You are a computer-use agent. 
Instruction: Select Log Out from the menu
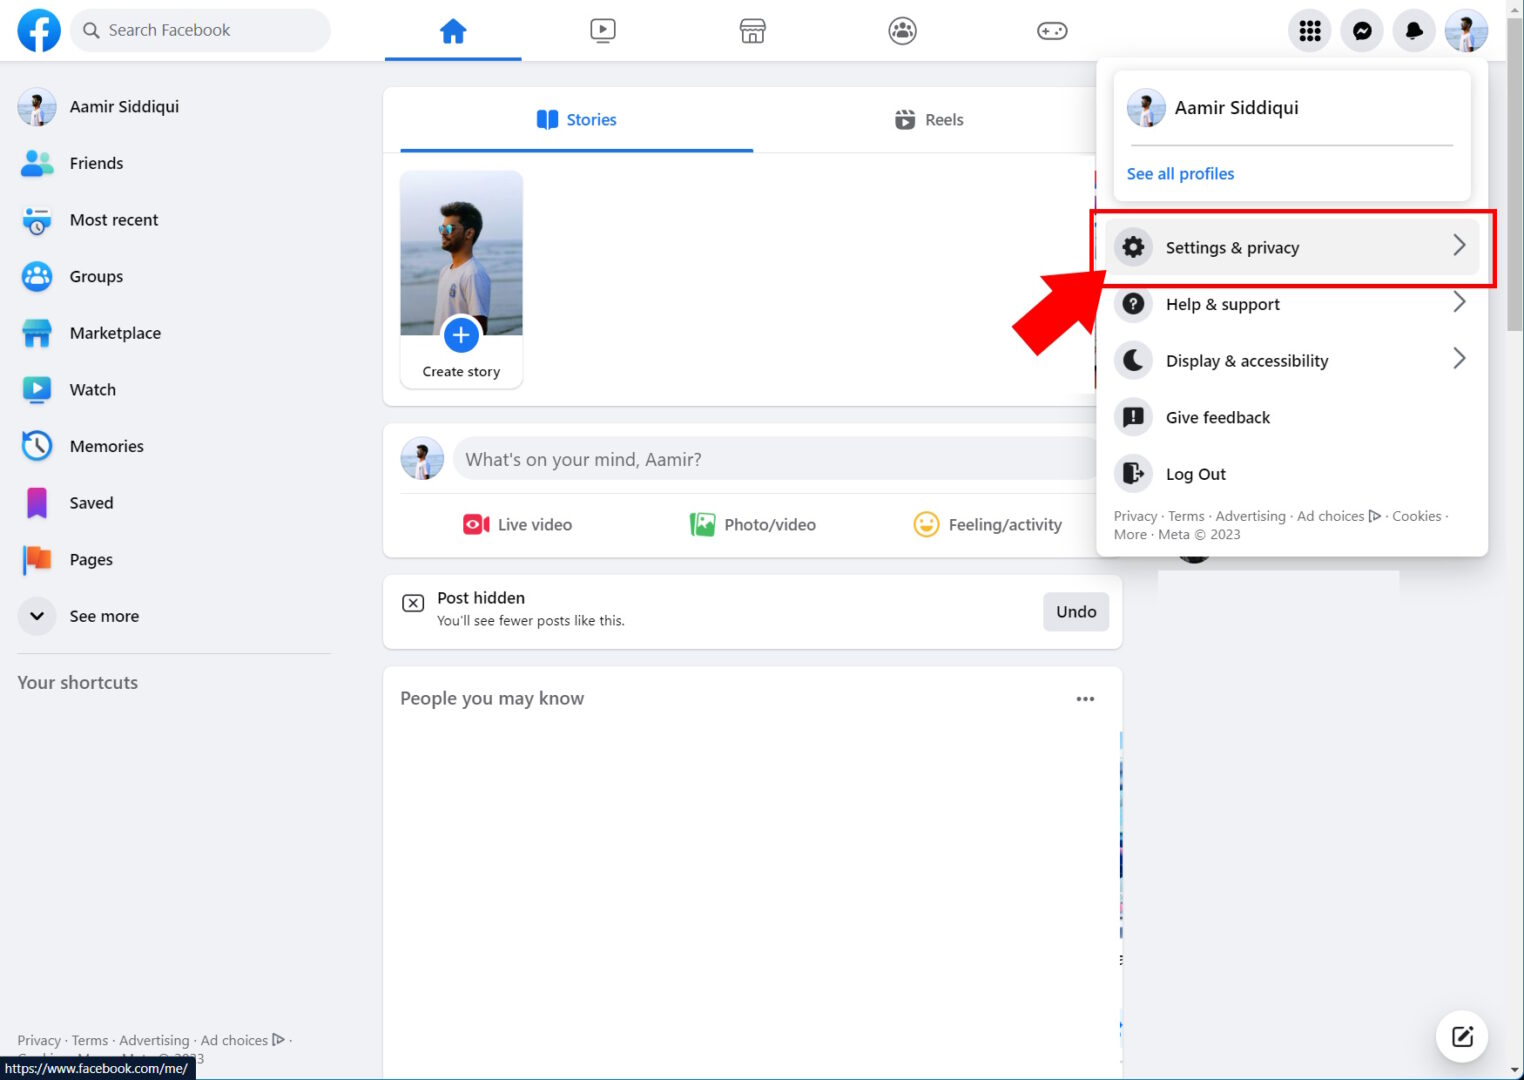(1196, 473)
